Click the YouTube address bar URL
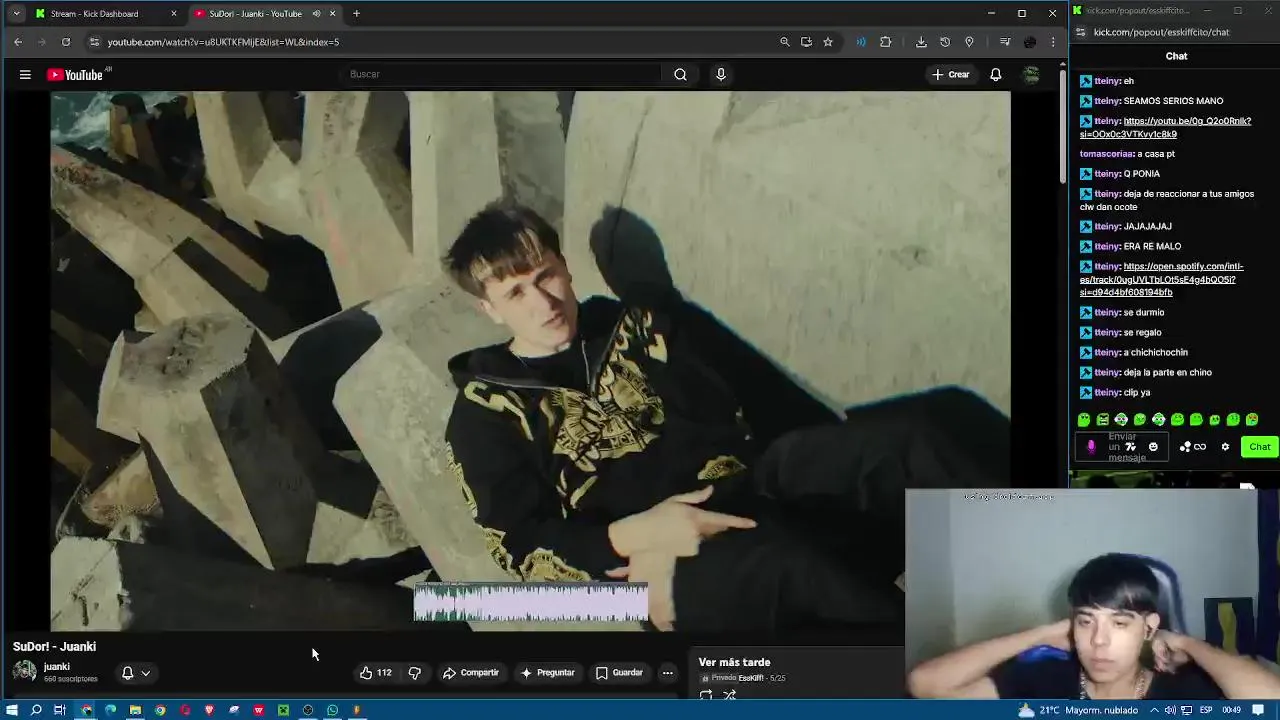This screenshot has height=720, width=1280. pos(223,42)
